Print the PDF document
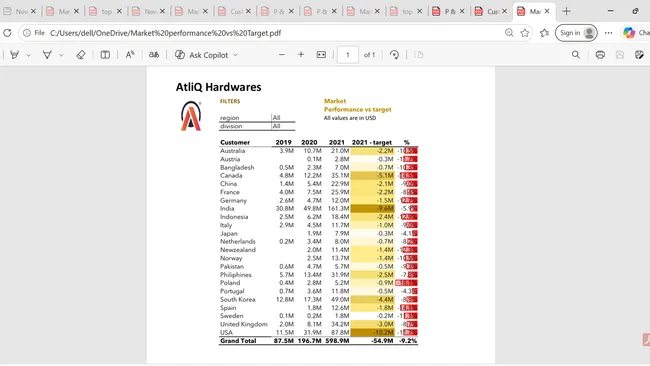 click(600, 55)
